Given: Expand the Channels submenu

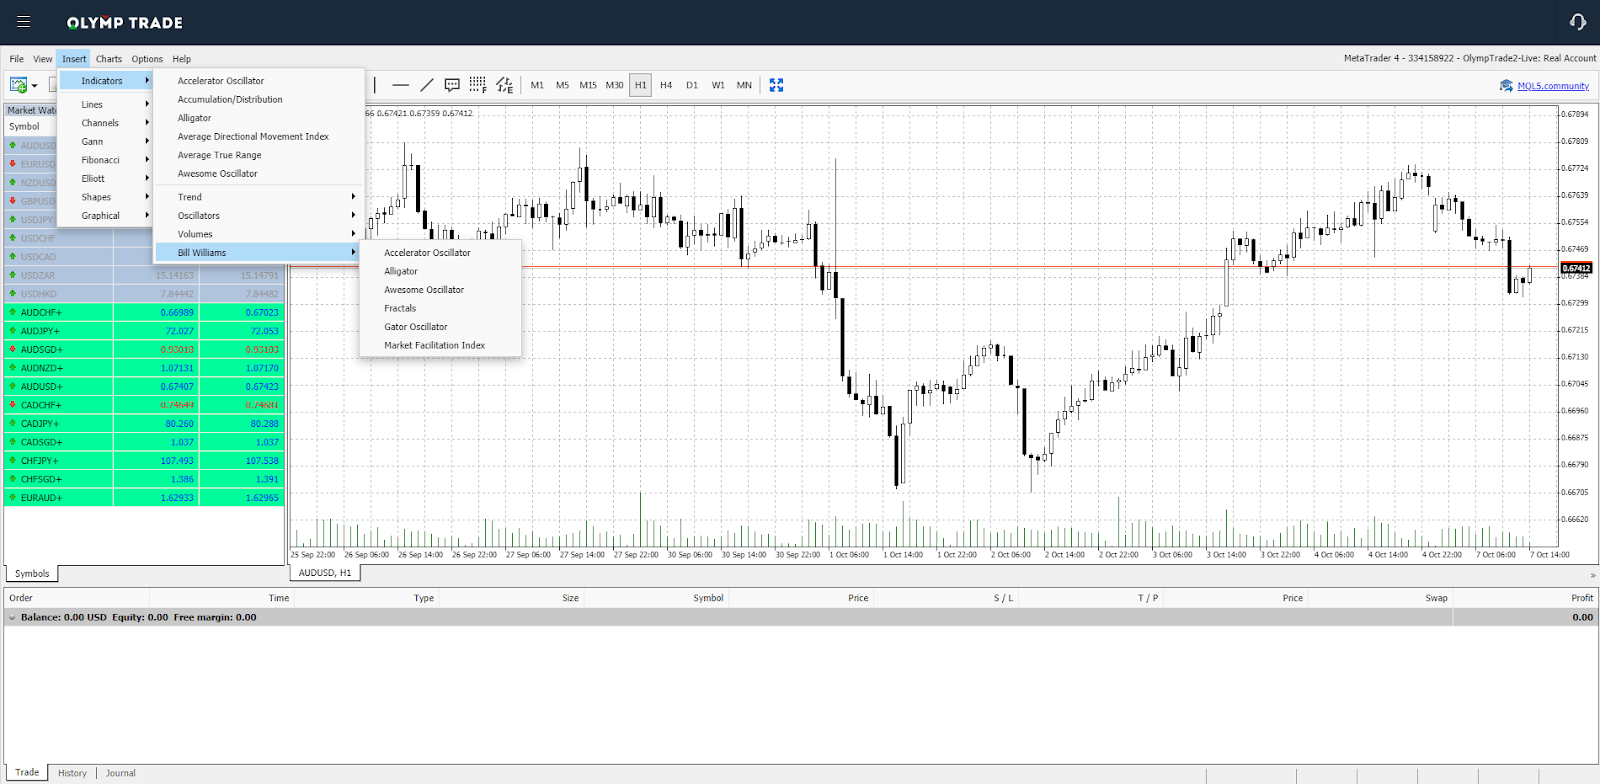Looking at the screenshot, I should (x=105, y=123).
